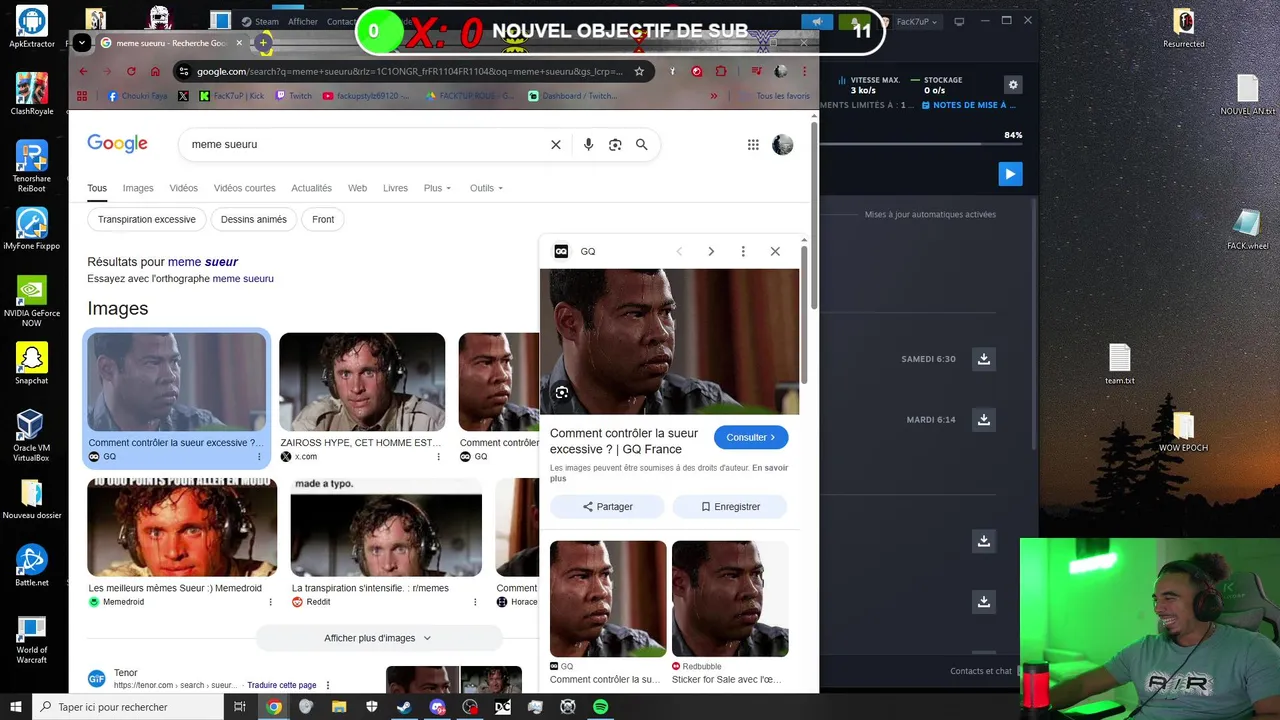The image size is (1280, 720).
Task: Open Chrome home page button
Action: (155, 71)
